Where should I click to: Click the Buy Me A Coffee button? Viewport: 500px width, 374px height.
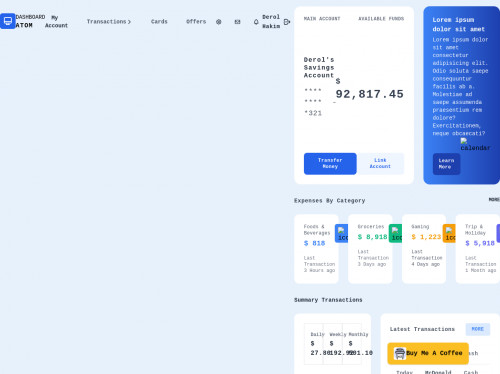click(428, 353)
